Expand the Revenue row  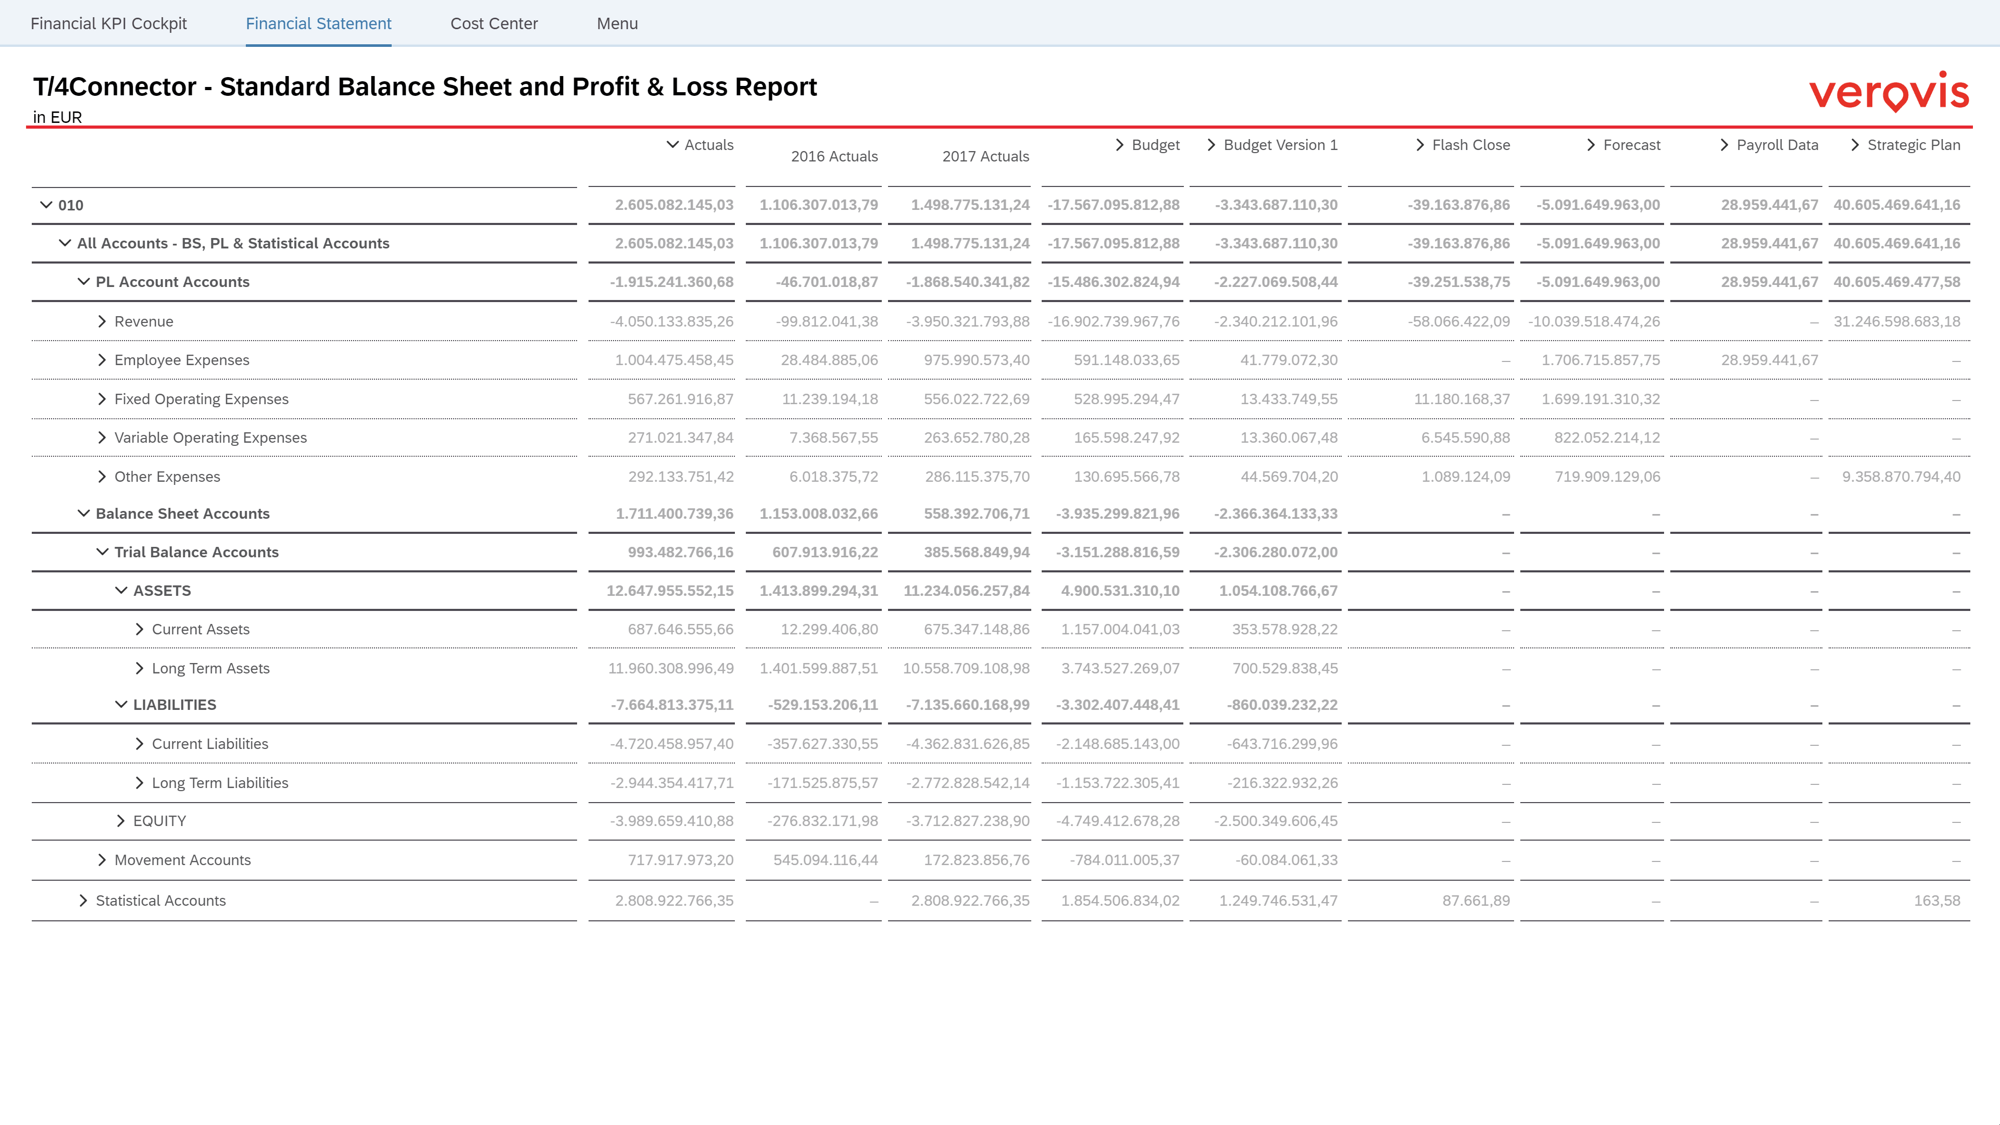[102, 321]
